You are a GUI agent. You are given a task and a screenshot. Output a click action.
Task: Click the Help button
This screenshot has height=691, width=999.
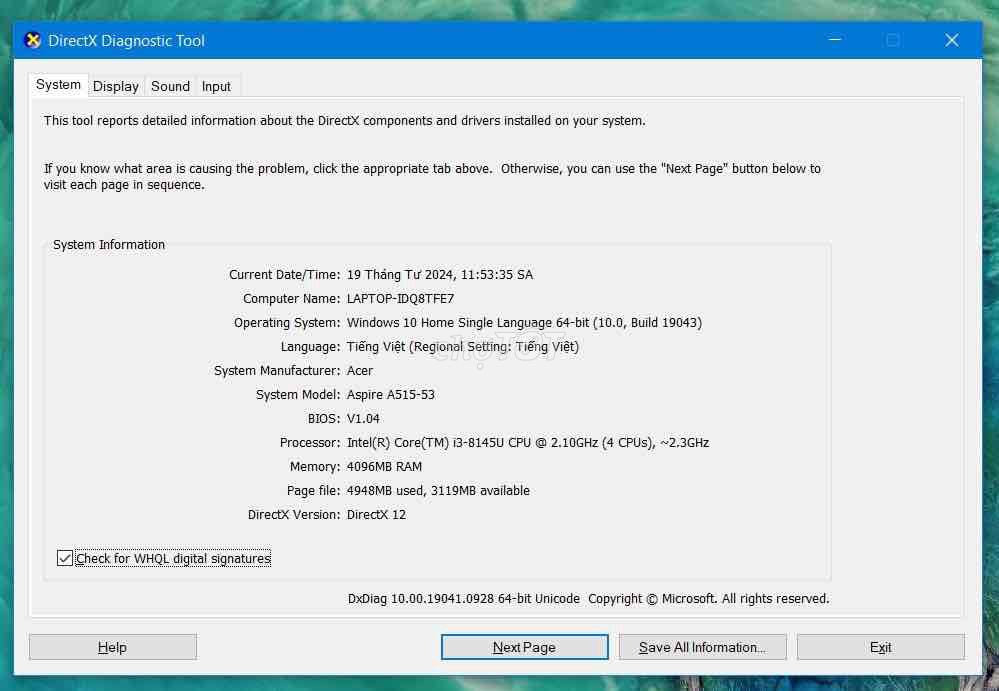click(x=113, y=647)
